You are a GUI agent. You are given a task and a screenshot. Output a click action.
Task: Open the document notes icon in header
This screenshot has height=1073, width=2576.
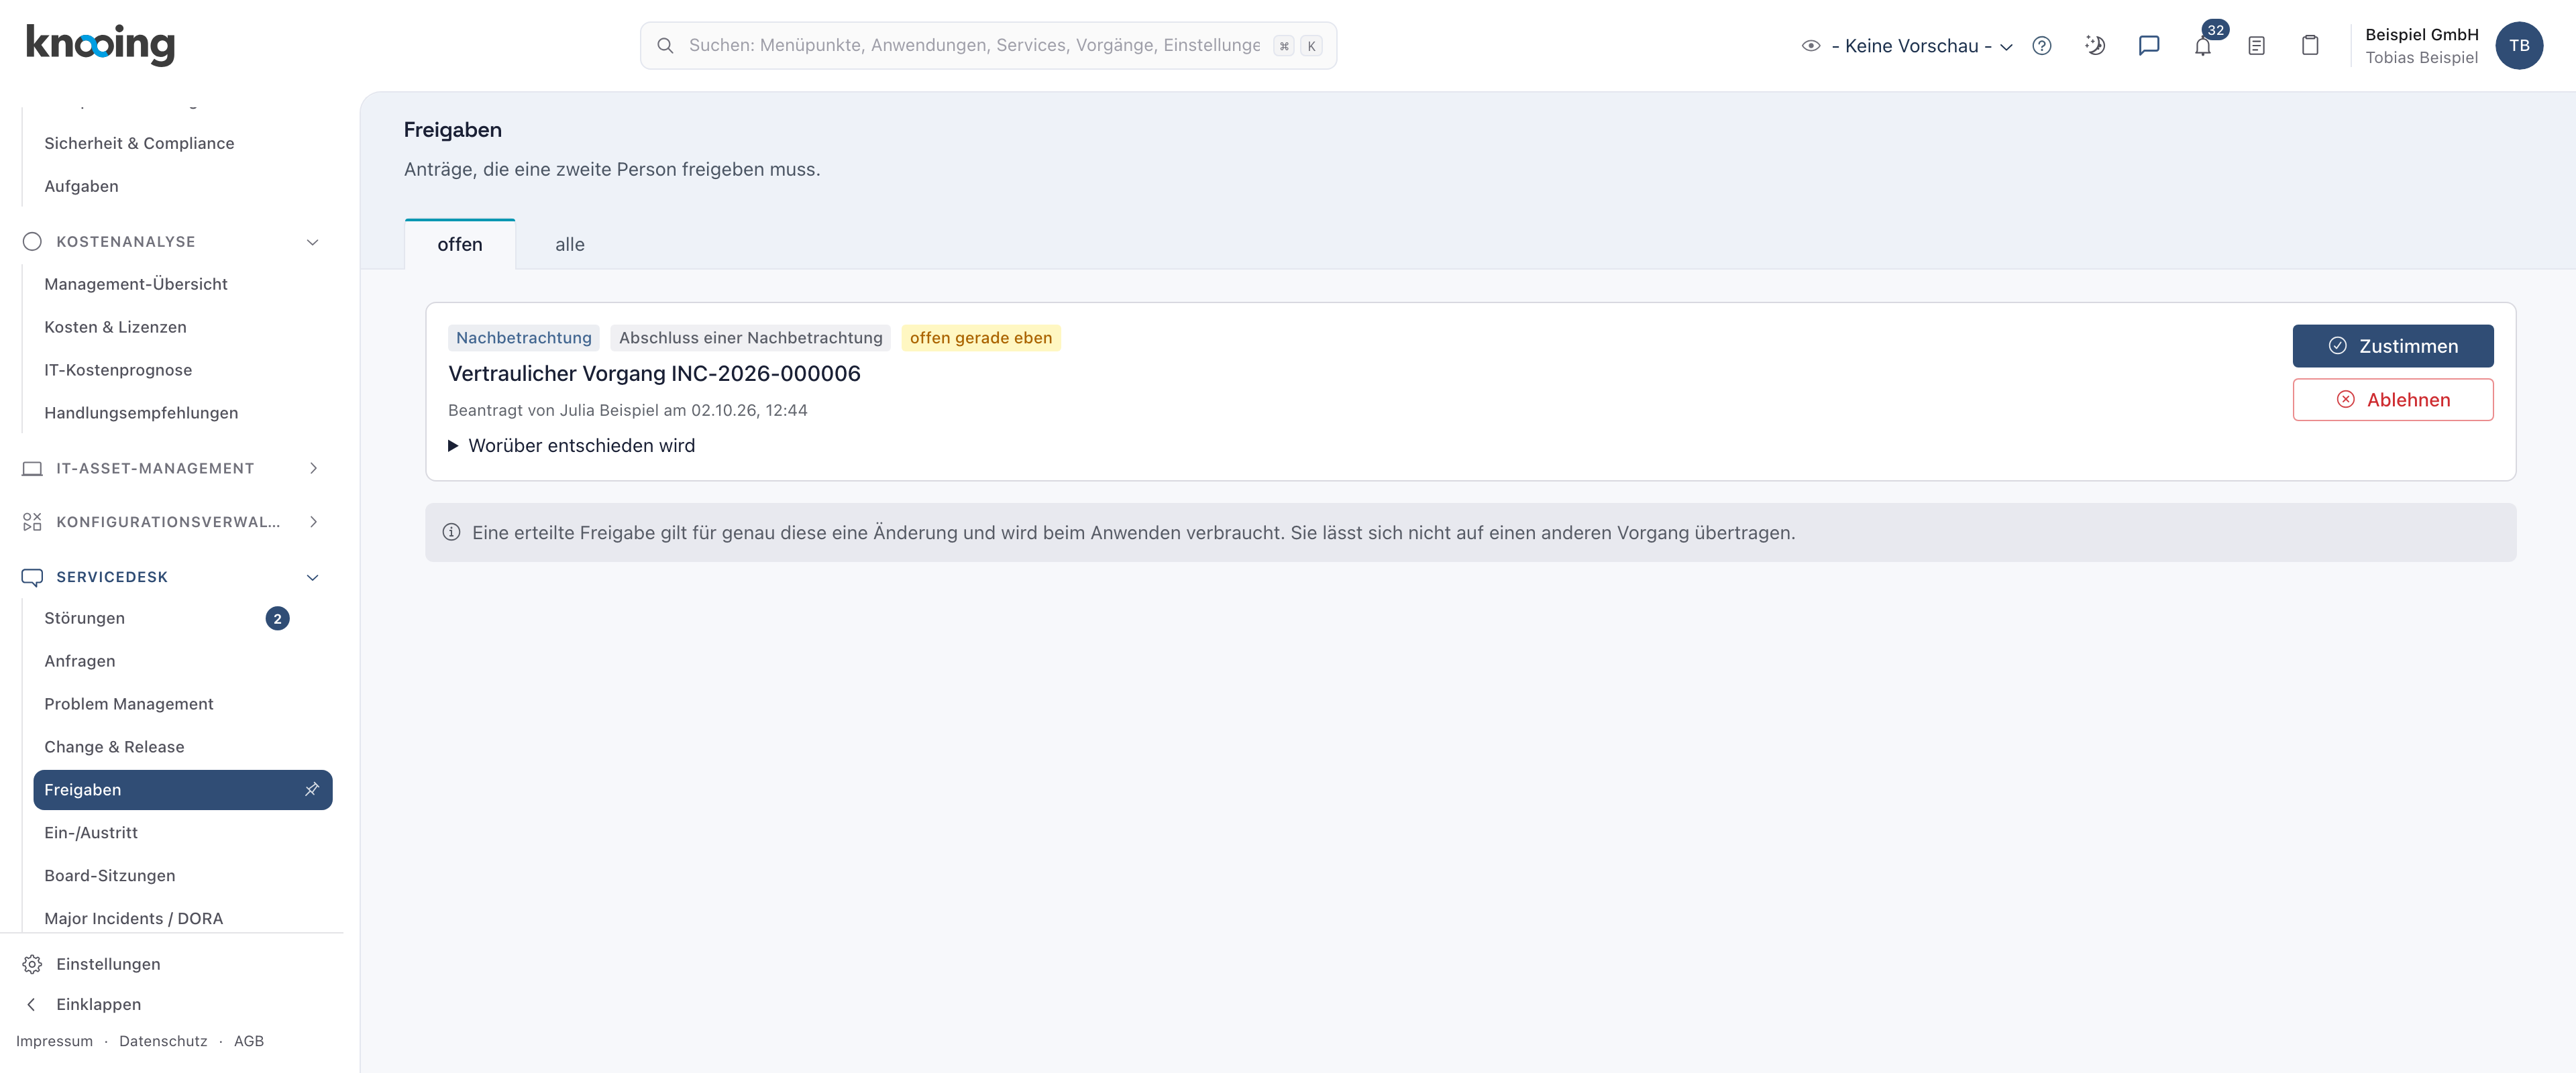point(2256,46)
